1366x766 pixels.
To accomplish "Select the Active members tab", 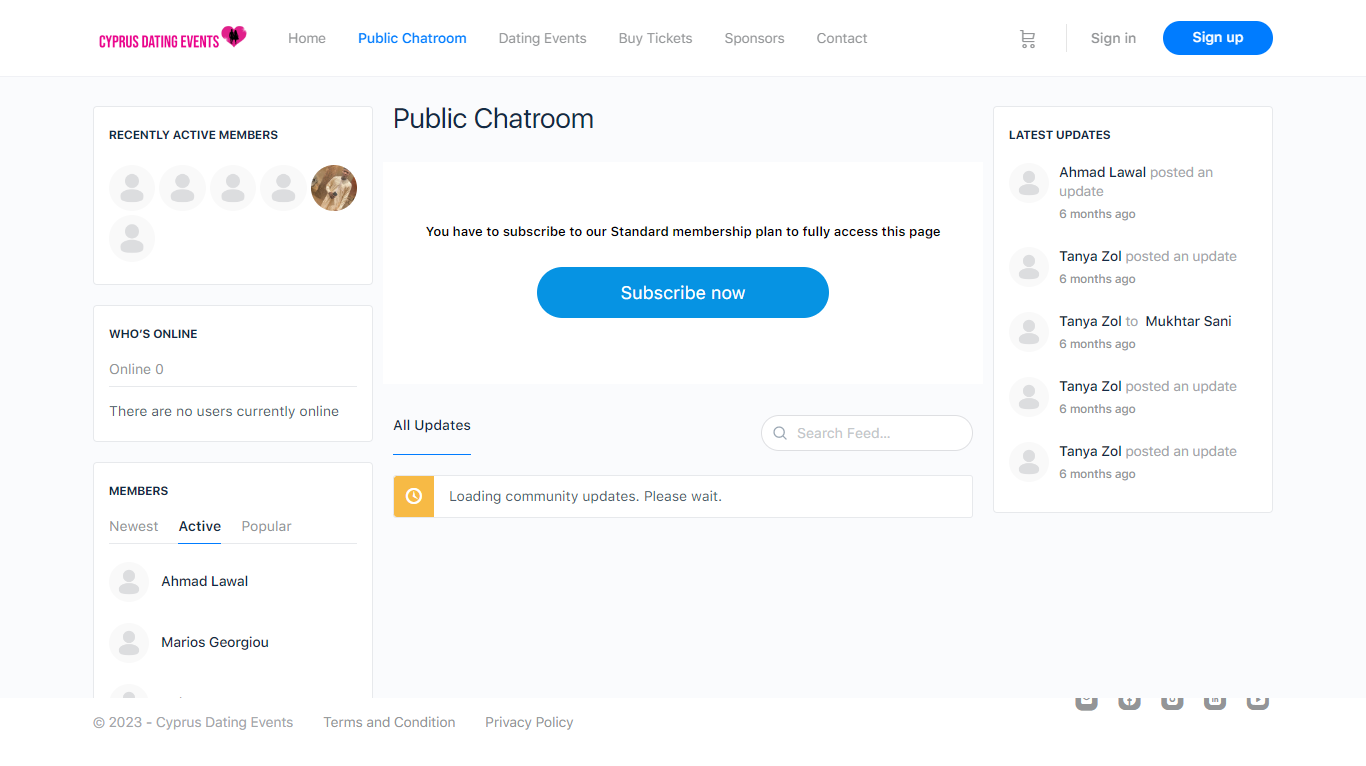I will click(200, 526).
